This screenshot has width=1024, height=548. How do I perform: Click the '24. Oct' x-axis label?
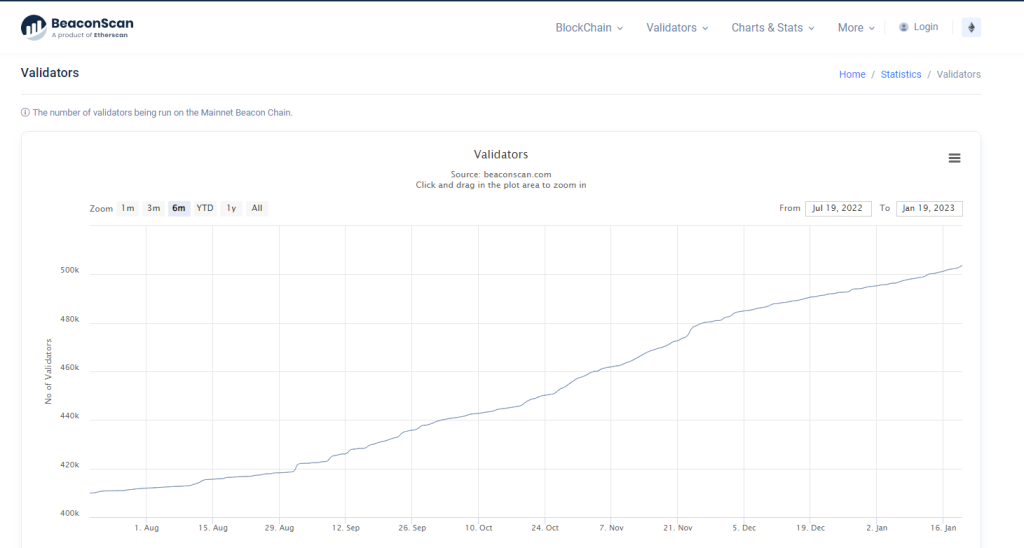click(x=545, y=528)
